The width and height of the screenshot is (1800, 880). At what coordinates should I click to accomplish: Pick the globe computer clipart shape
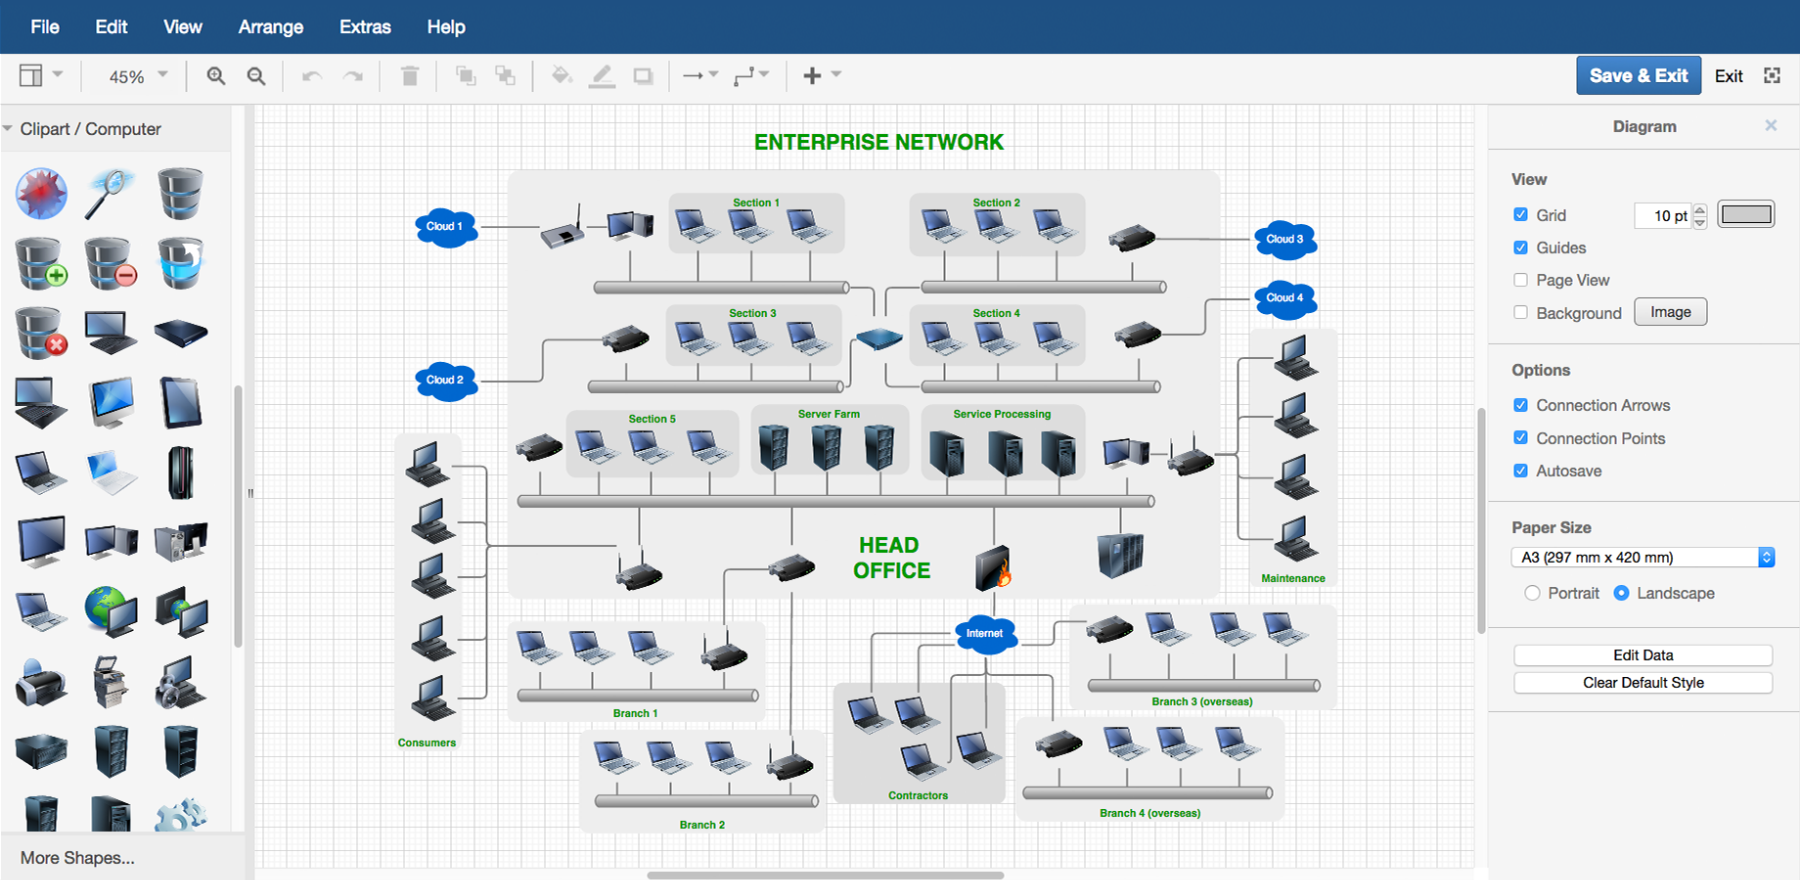[110, 611]
